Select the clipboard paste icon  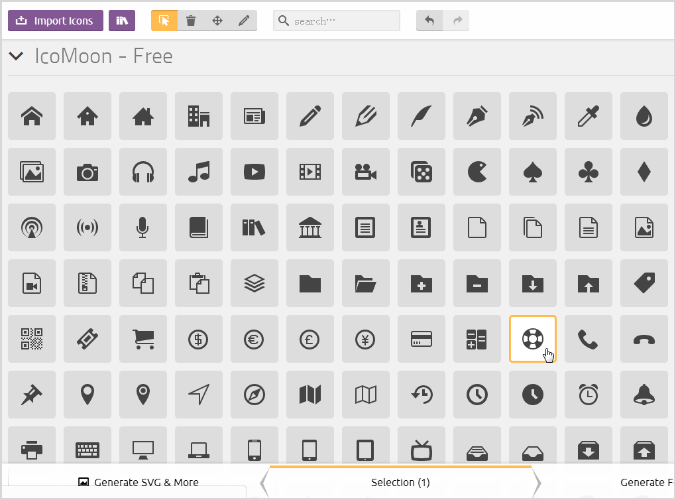pos(199,283)
